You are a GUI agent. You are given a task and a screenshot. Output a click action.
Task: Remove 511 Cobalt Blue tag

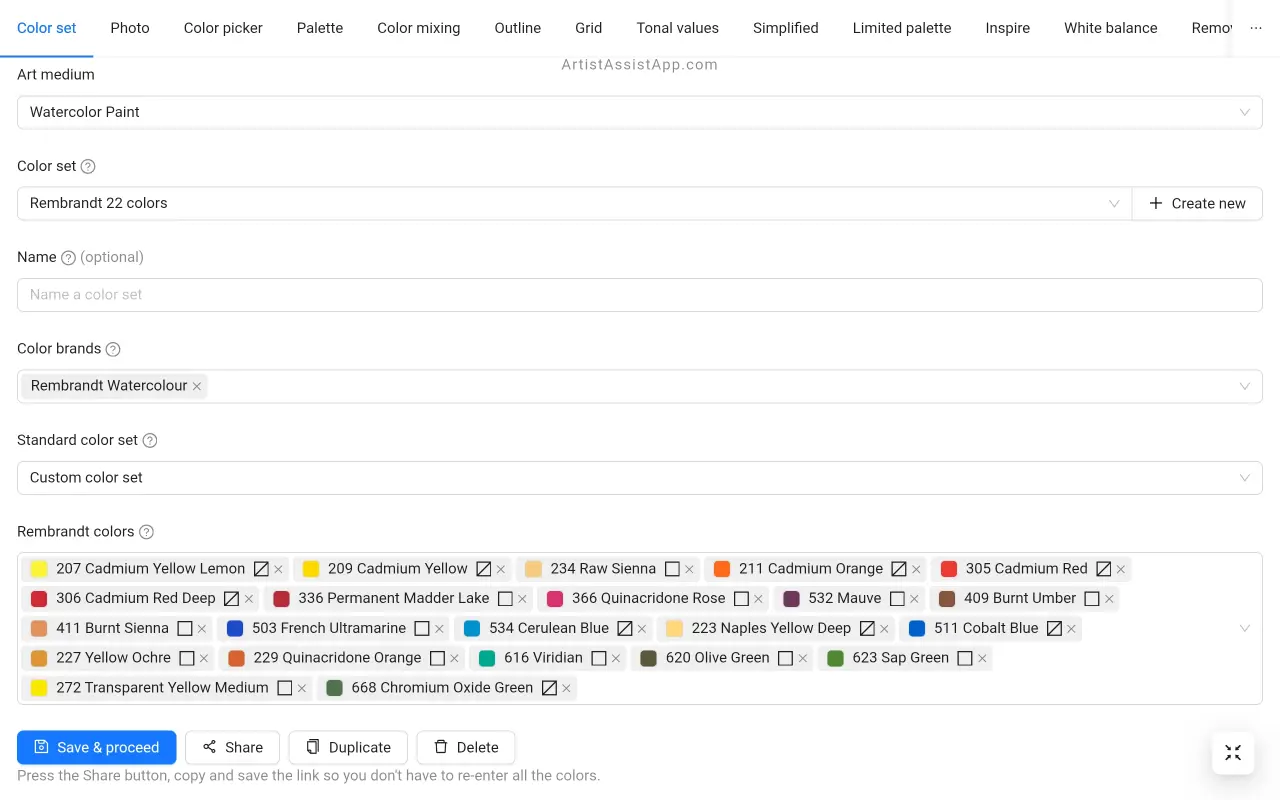pos(1071,629)
